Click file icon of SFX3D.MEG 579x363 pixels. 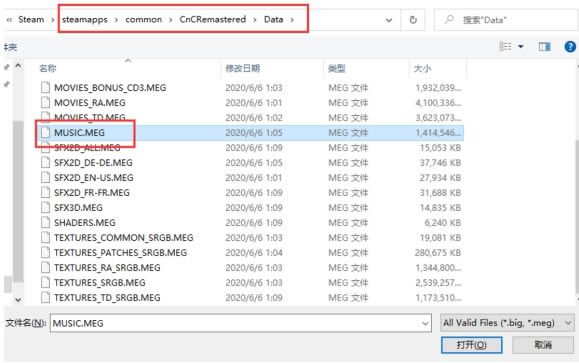45,208
